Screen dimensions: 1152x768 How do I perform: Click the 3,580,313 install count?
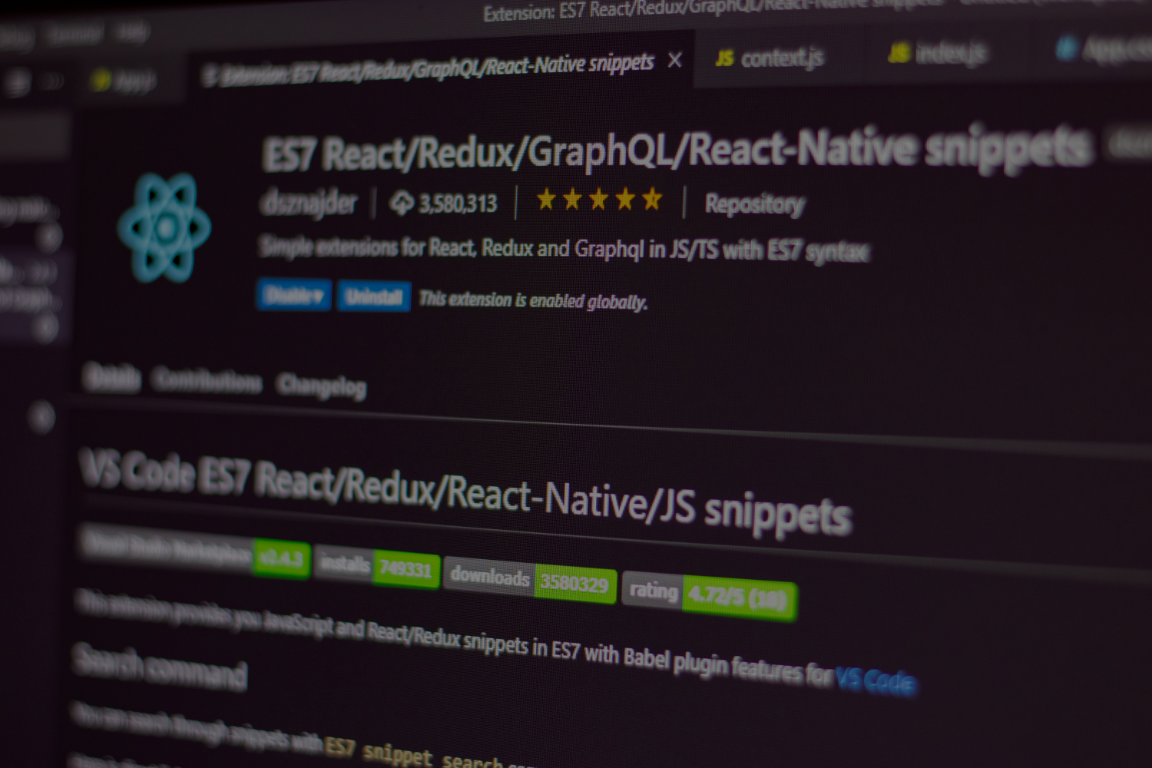[x=458, y=203]
